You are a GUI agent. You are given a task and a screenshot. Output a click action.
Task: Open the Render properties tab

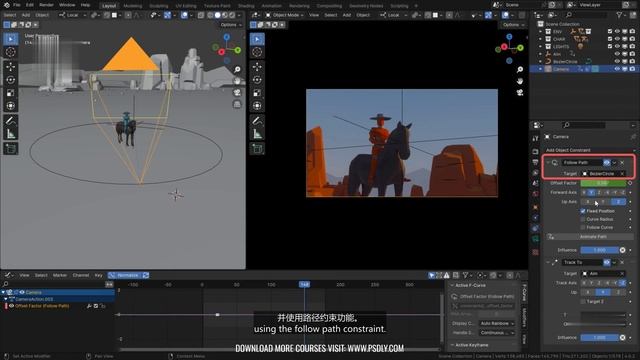[535, 151]
